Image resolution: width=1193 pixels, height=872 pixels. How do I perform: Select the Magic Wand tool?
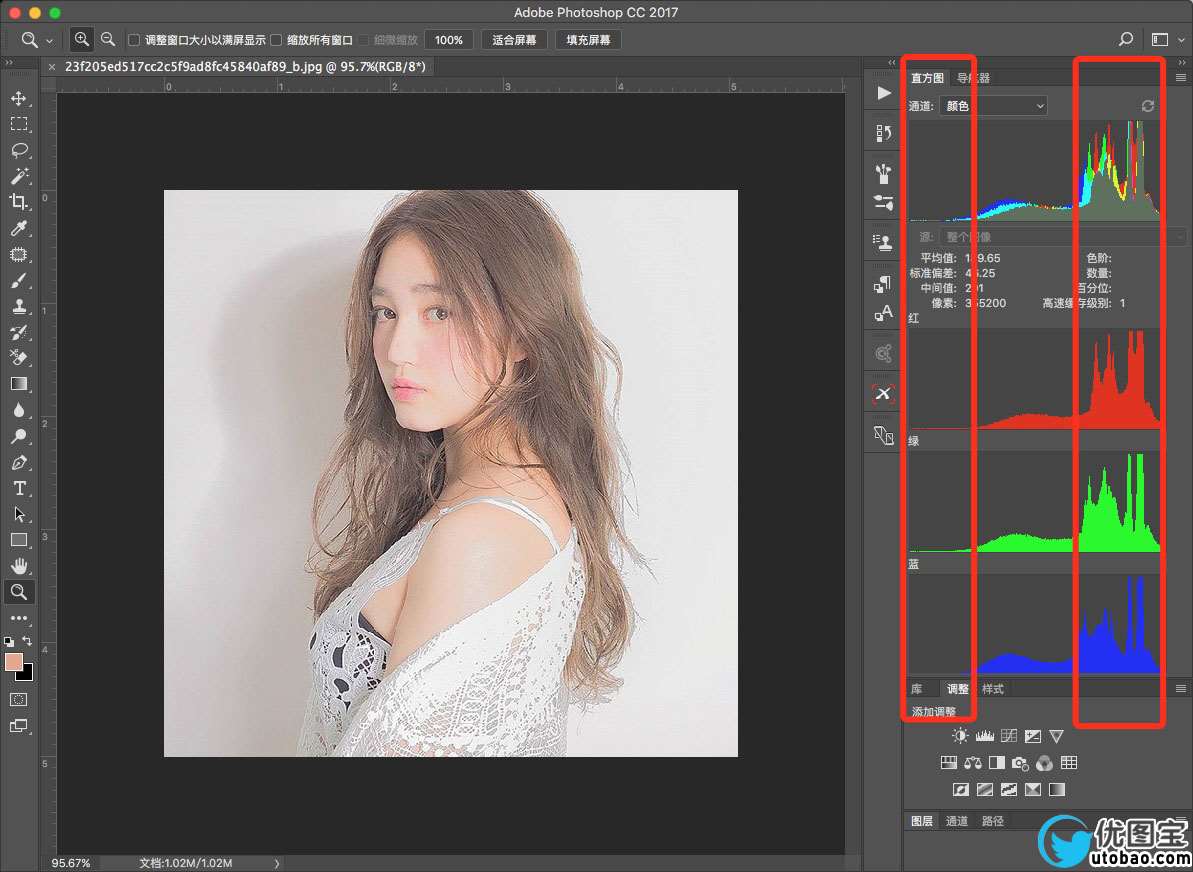tap(19, 176)
